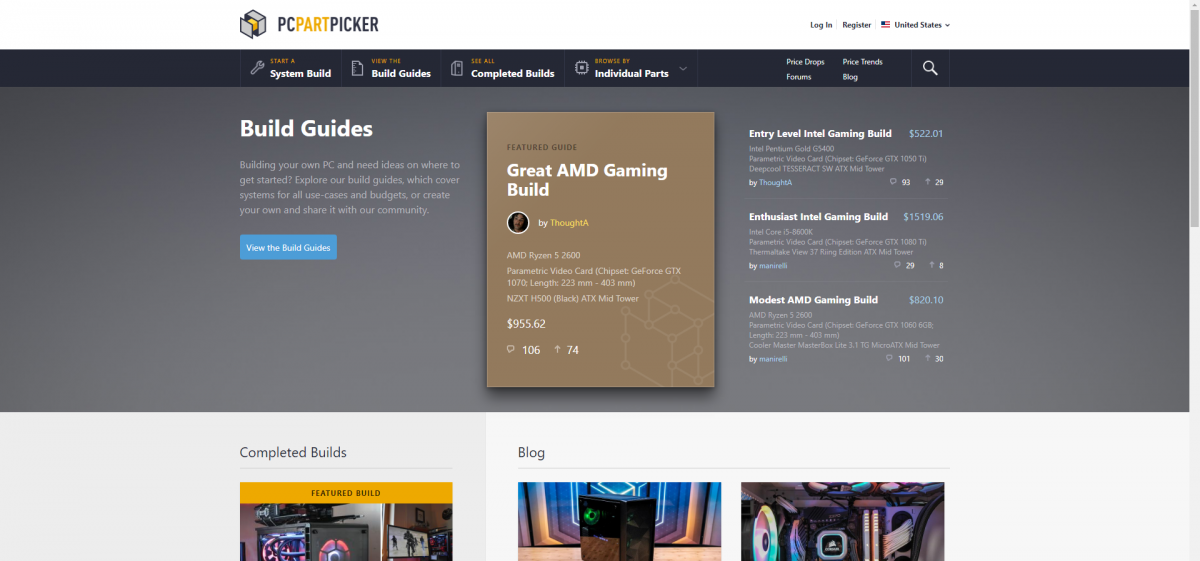Click the $820.10 price
The width and height of the screenshot is (1200, 561).
[926, 299]
